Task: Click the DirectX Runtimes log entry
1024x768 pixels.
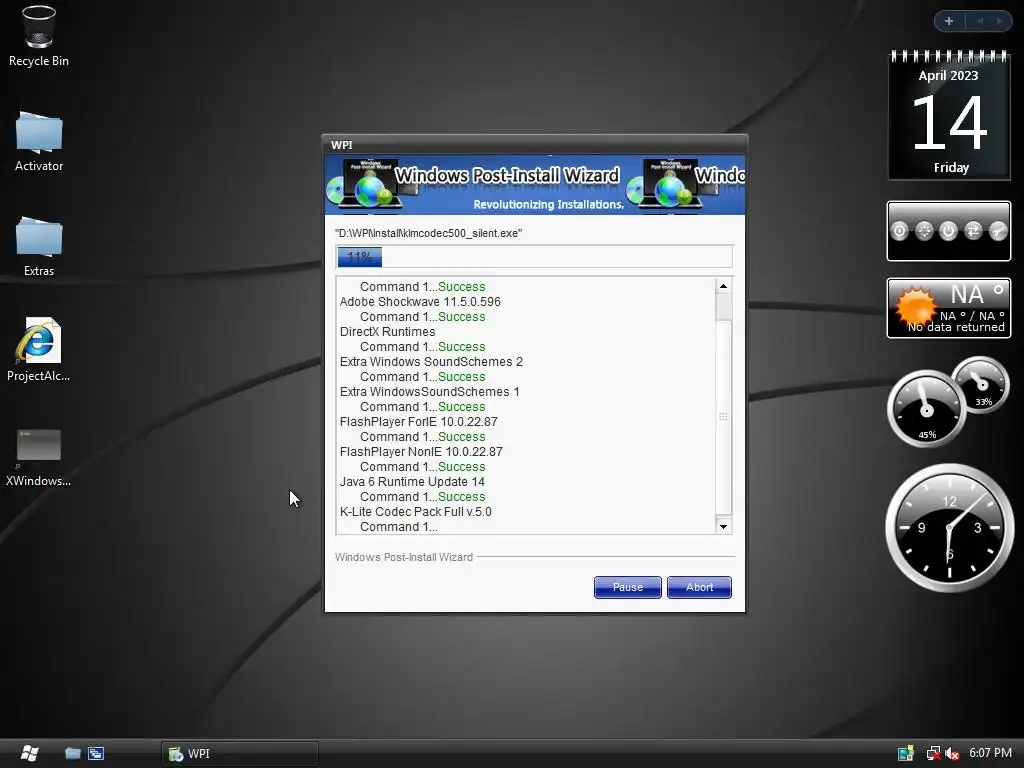Action: (387, 332)
